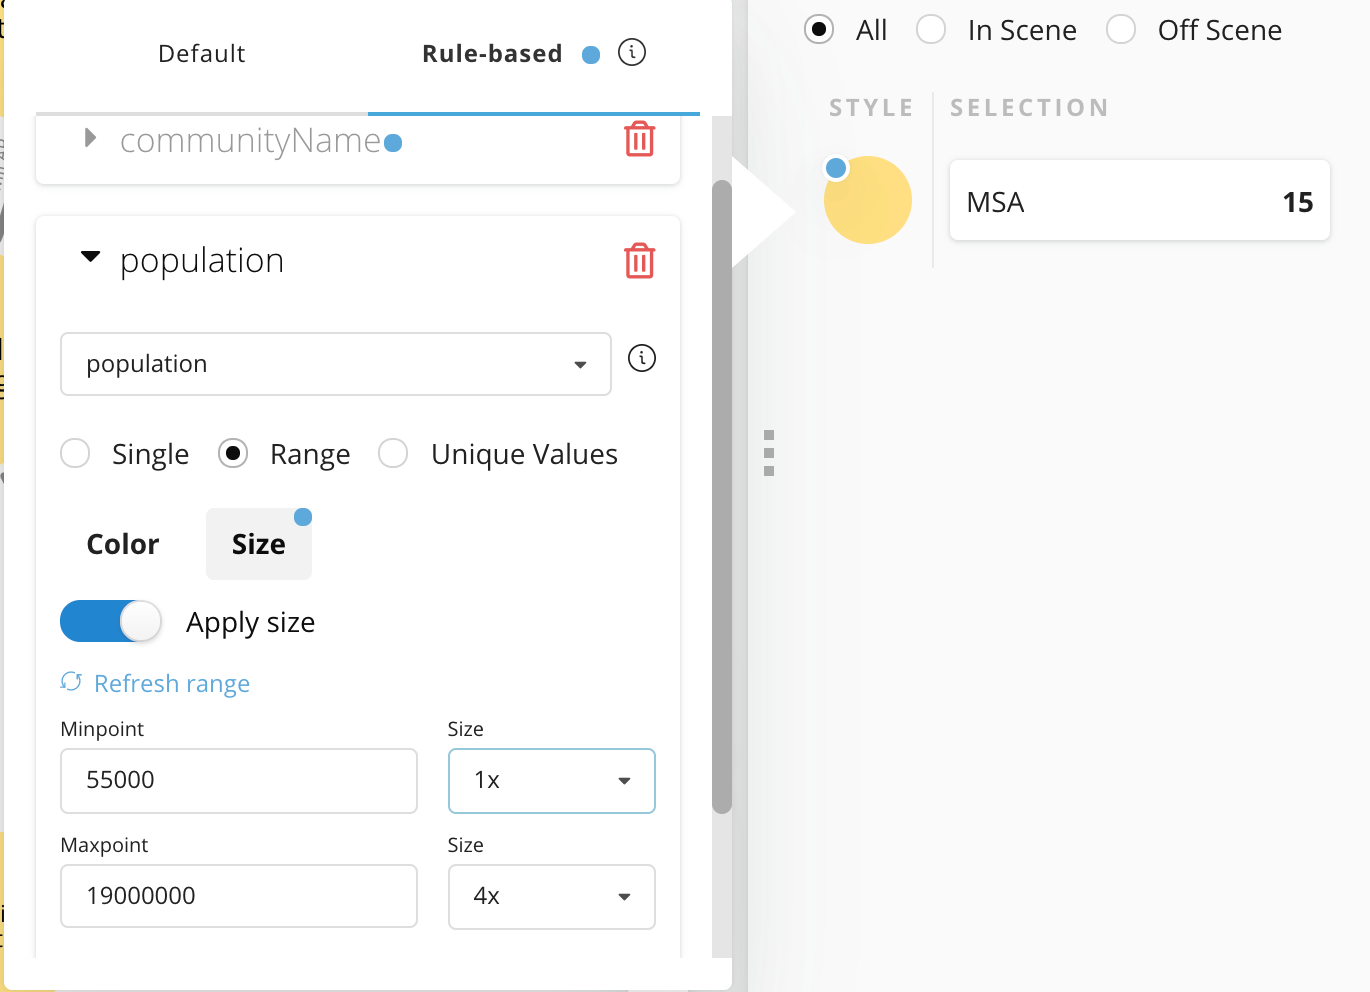Click the panel resize drag handle

click(x=768, y=453)
